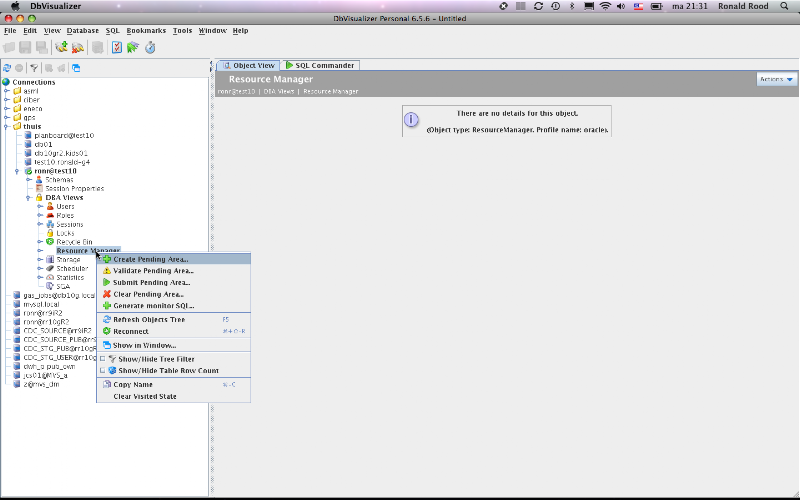The height and width of the screenshot is (500, 800).
Task: Select the Session Properties tree item
Action: pyautogui.click(x=74, y=188)
